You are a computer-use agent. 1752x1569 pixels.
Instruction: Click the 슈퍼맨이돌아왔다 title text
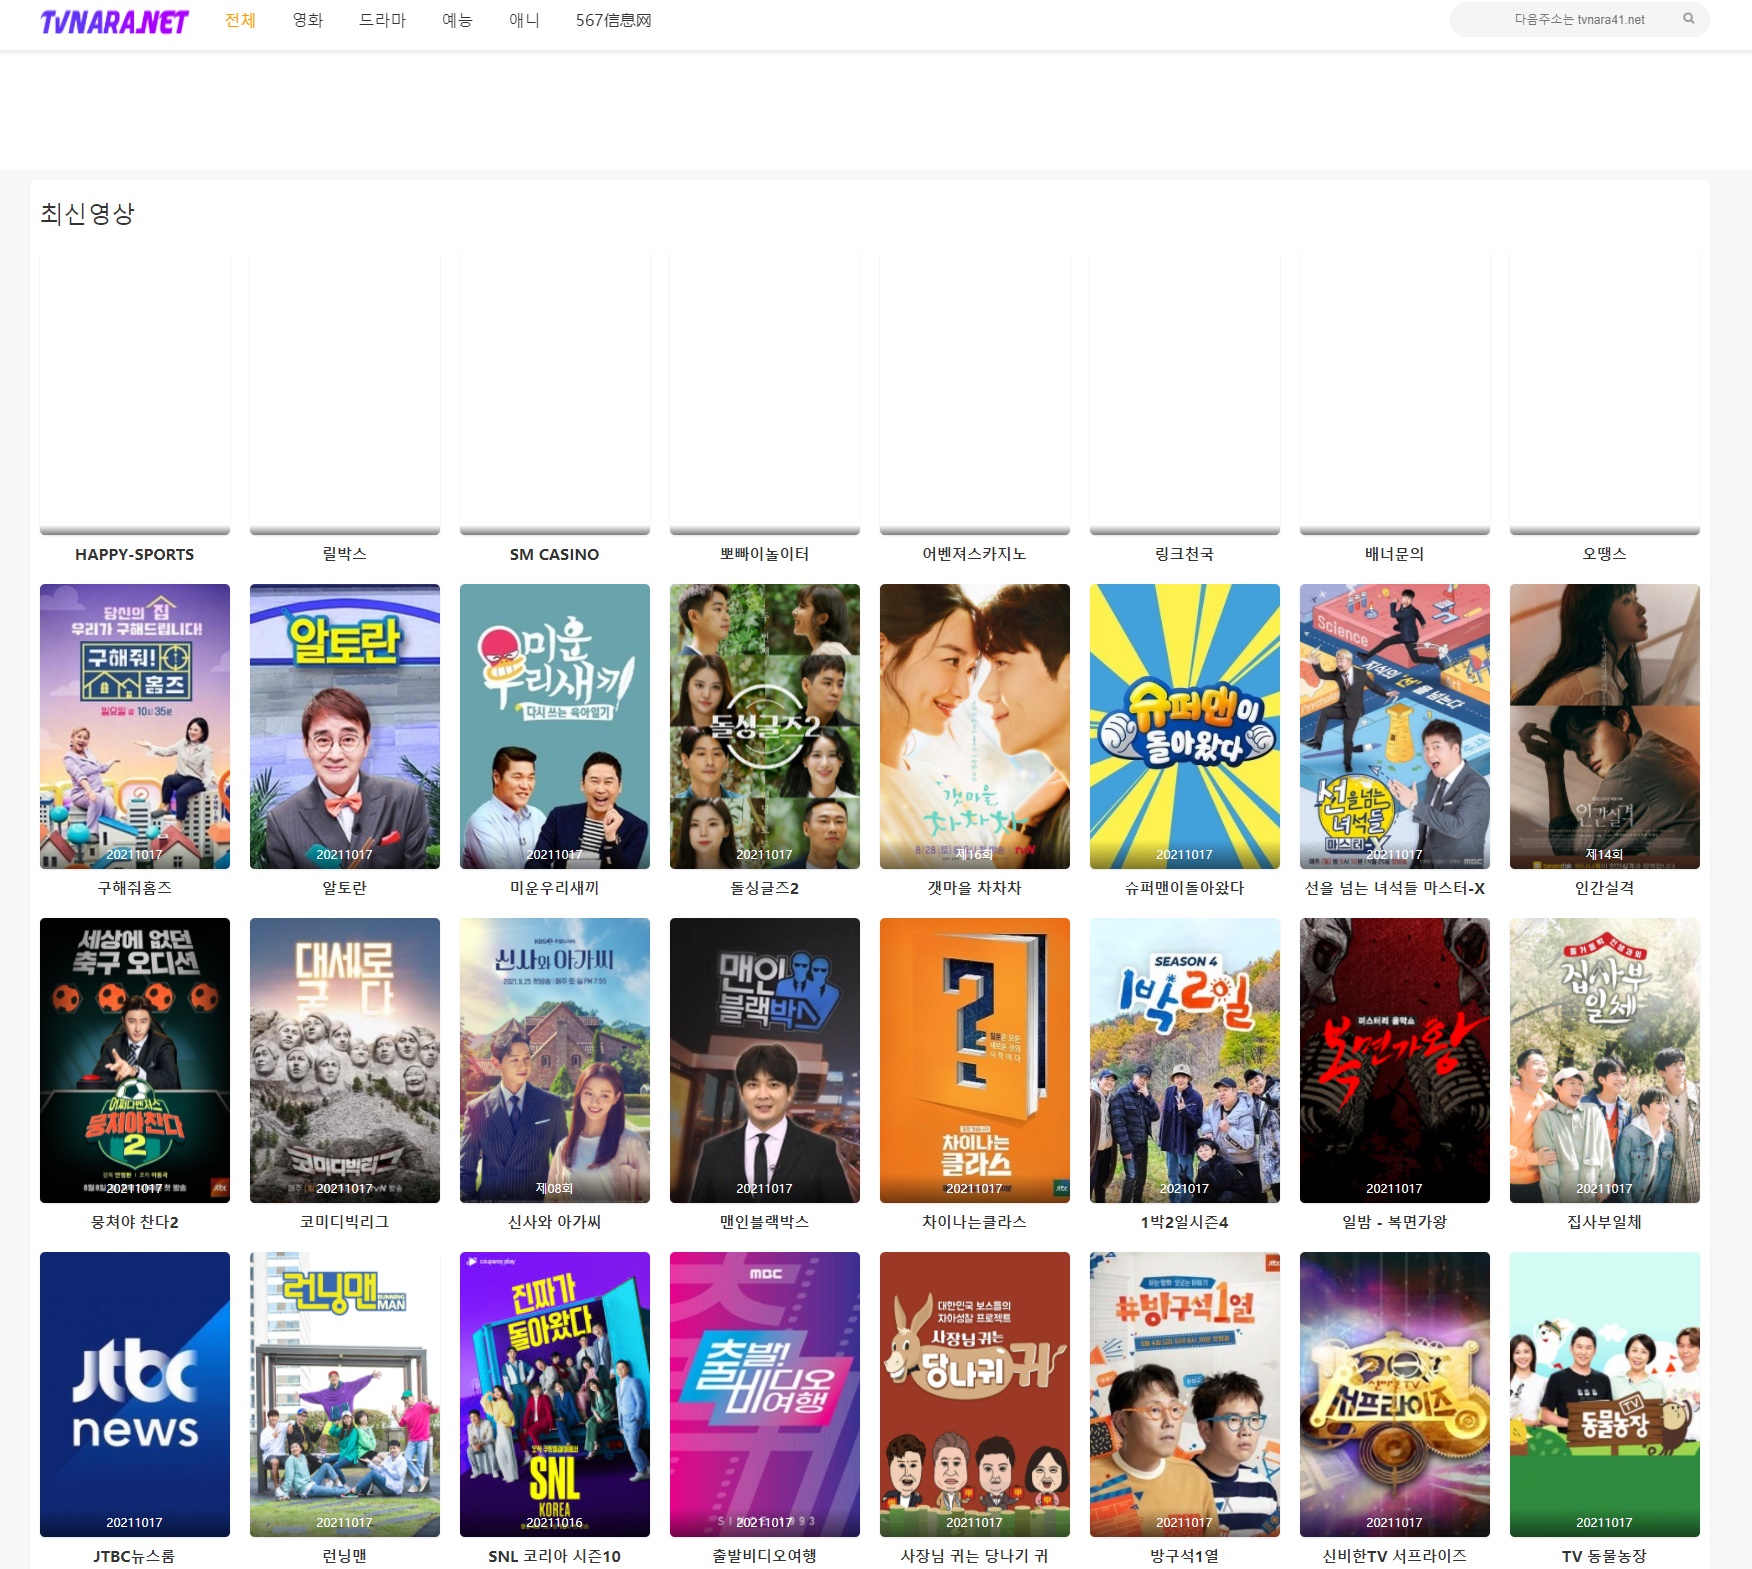[x=1185, y=888]
